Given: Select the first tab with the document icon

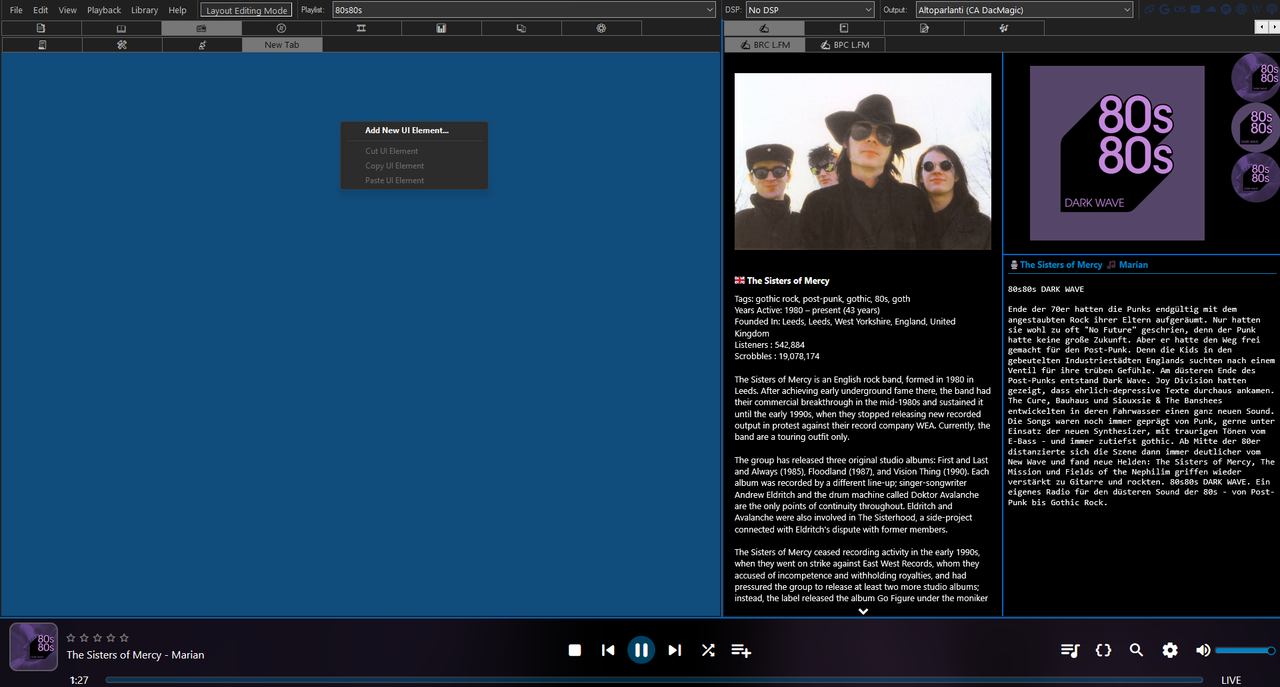Looking at the screenshot, I should [x=41, y=28].
